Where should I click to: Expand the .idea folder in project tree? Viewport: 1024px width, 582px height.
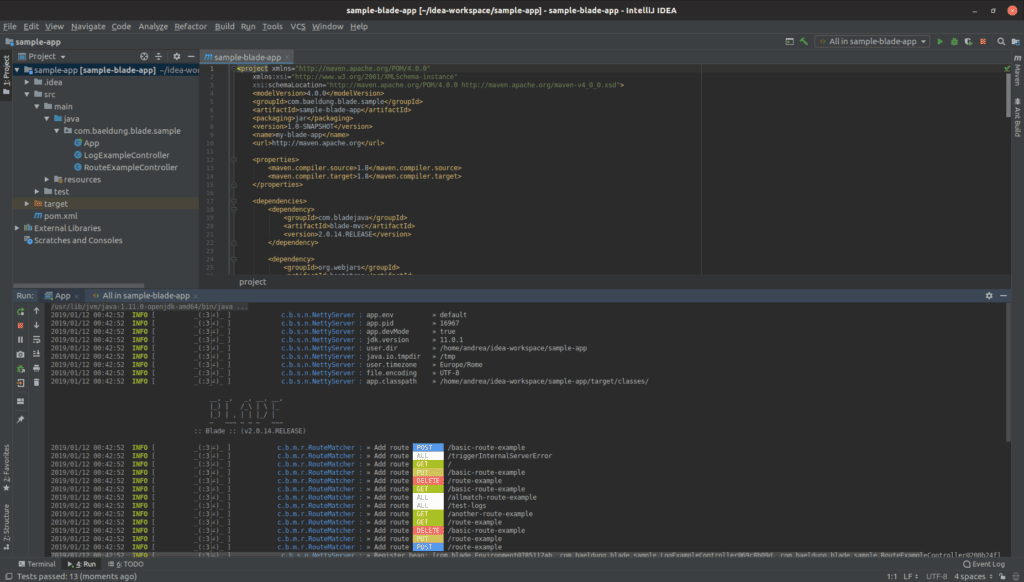pos(28,82)
